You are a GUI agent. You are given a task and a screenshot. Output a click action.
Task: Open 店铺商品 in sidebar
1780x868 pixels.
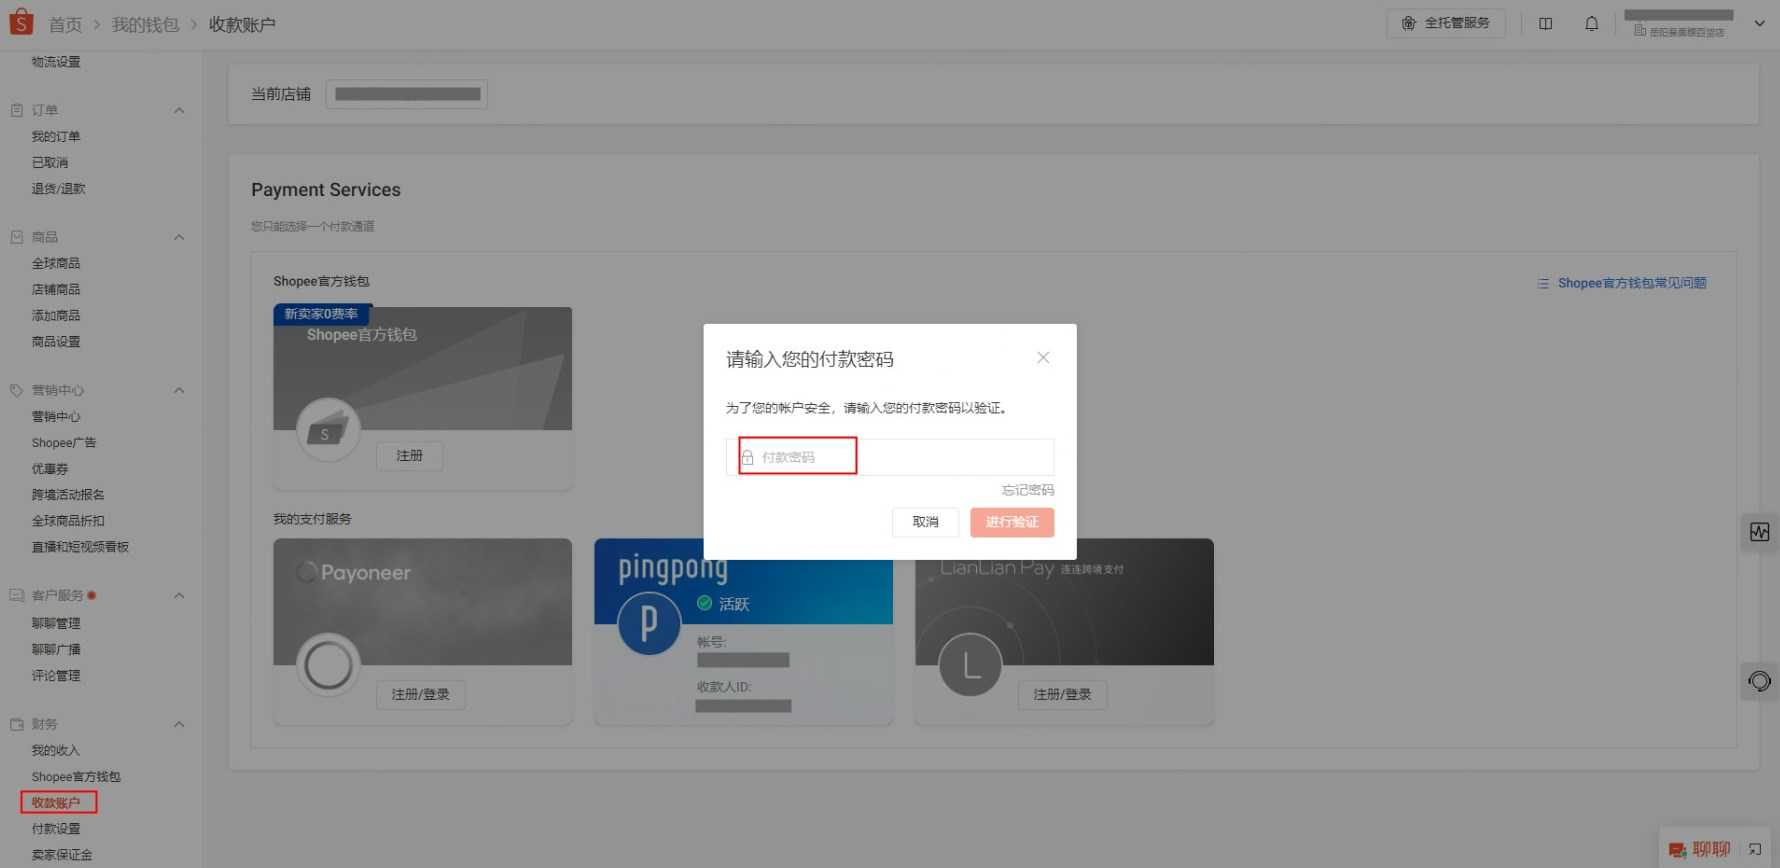(x=56, y=289)
